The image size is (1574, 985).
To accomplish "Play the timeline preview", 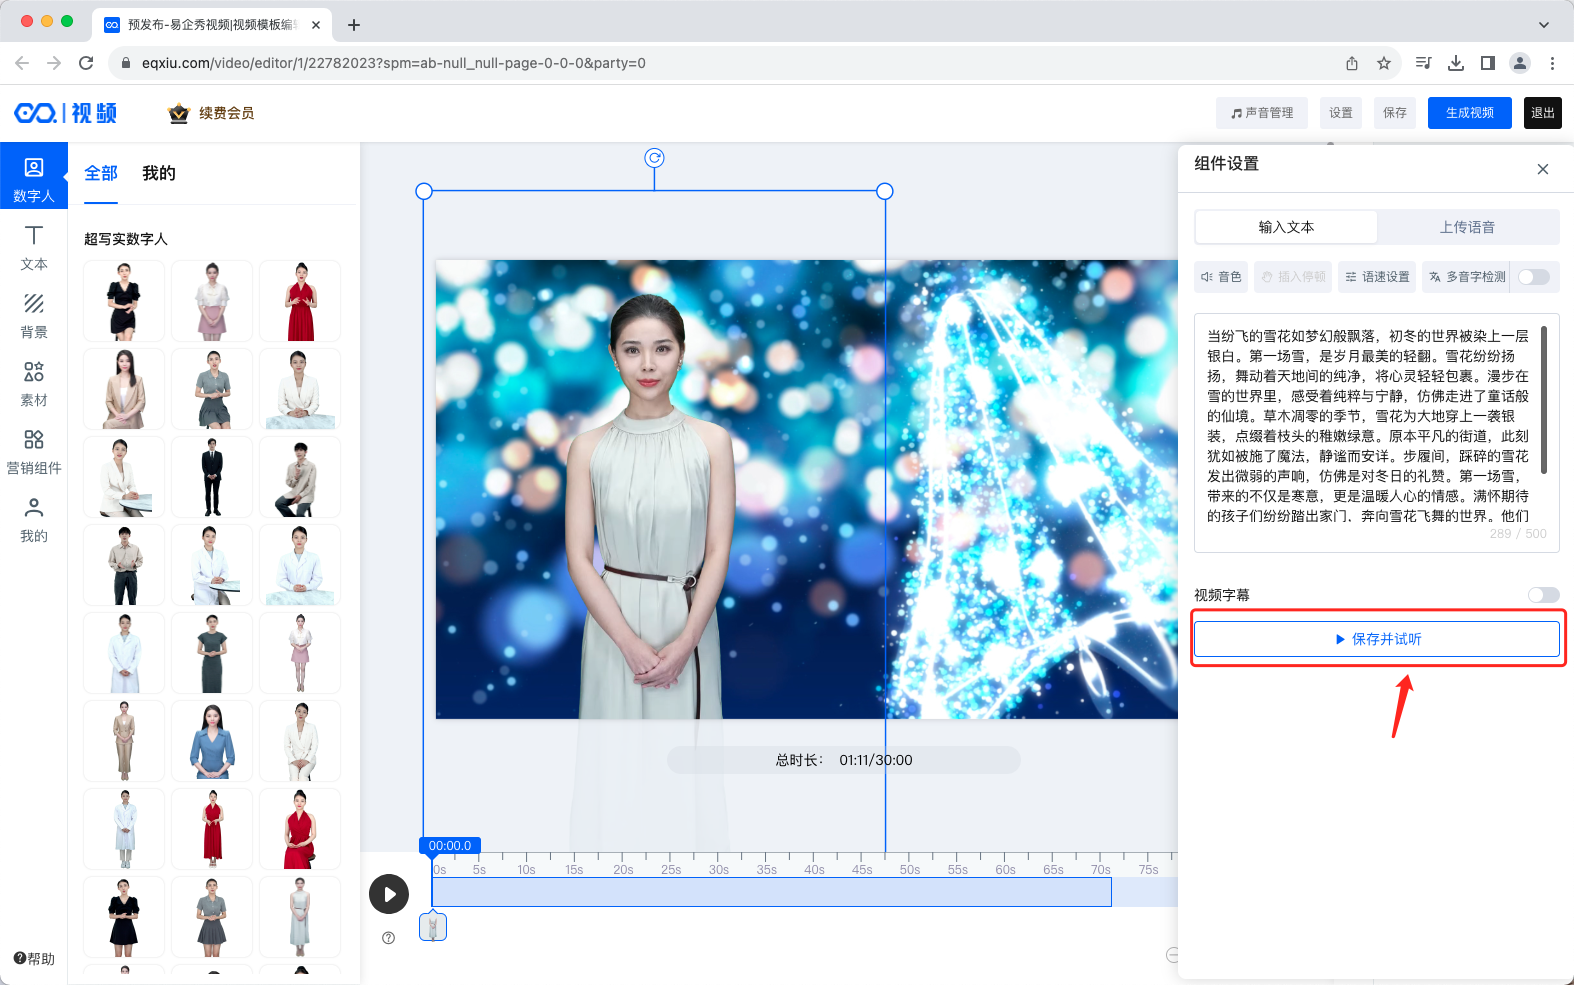I will (389, 894).
